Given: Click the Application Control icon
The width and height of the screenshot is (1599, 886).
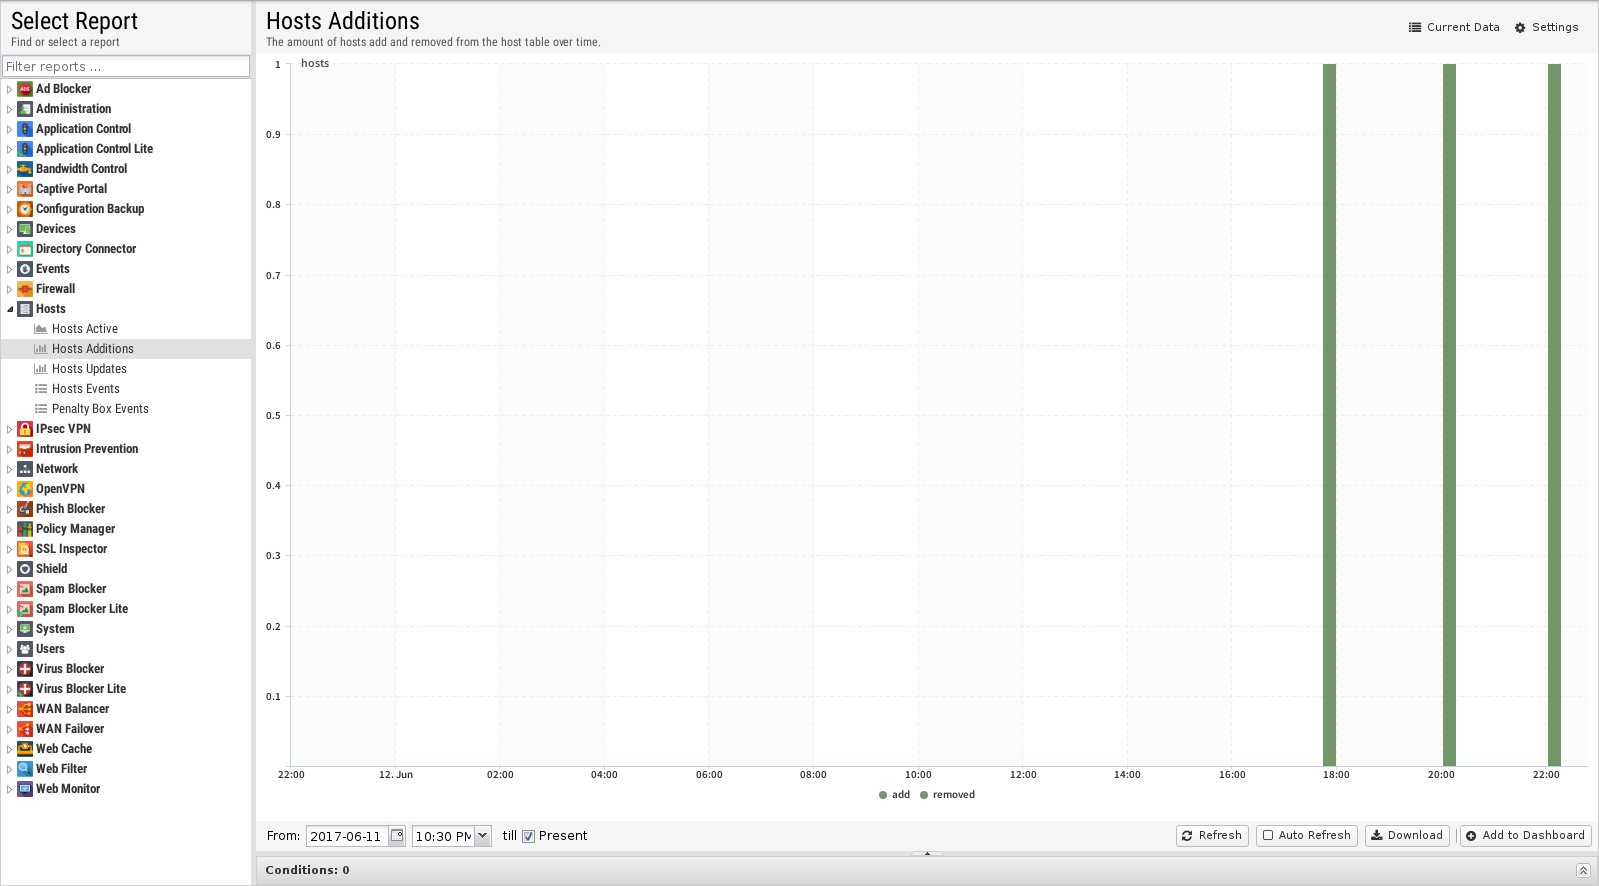Looking at the screenshot, I should (x=25, y=129).
